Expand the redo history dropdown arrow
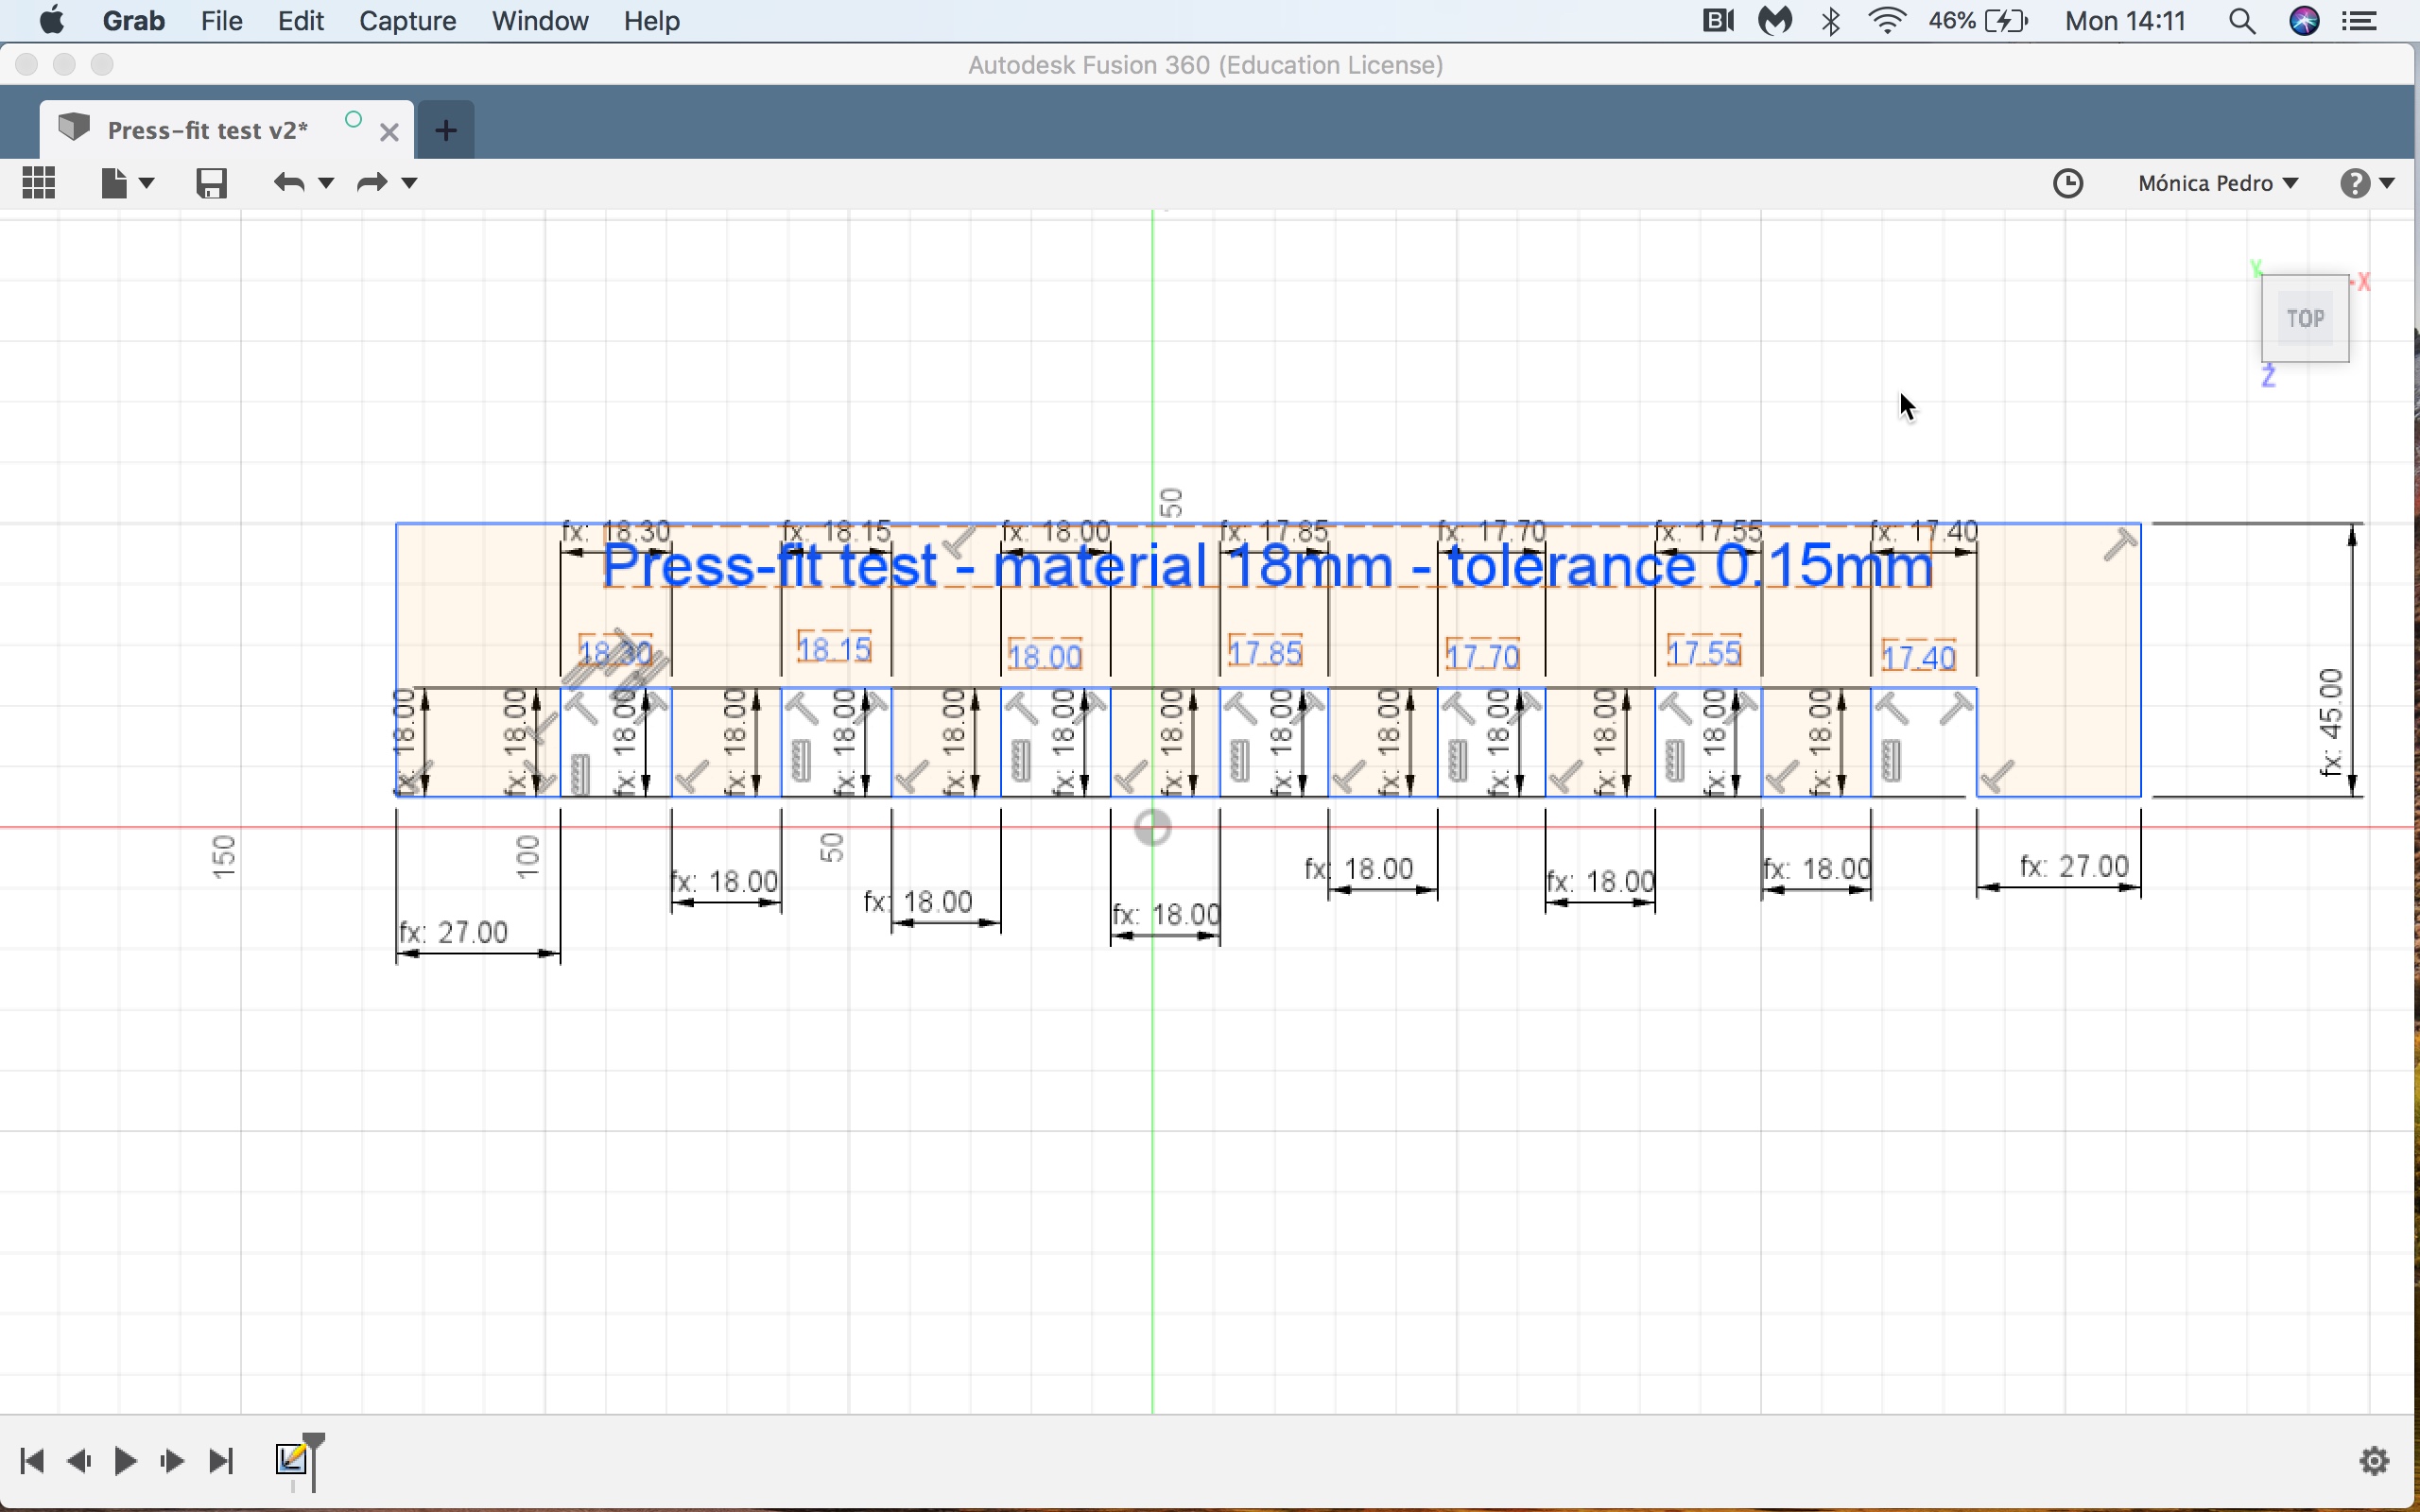2420x1512 pixels. pos(408,183)
